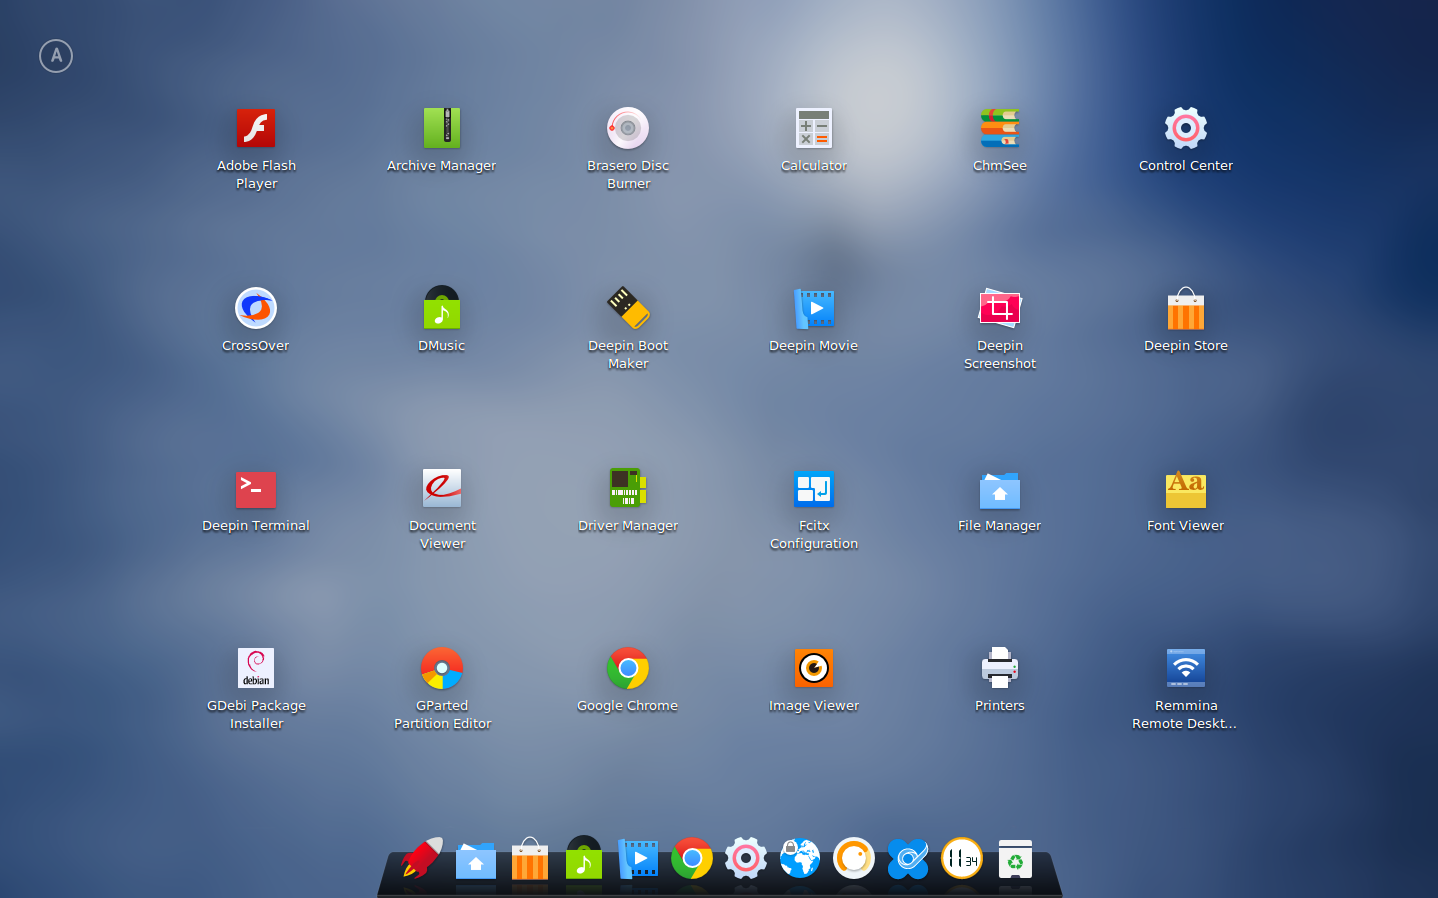The height and width of the screenshot is (898, 1438).
Task: Launch CrossOver
Action: 256,309
